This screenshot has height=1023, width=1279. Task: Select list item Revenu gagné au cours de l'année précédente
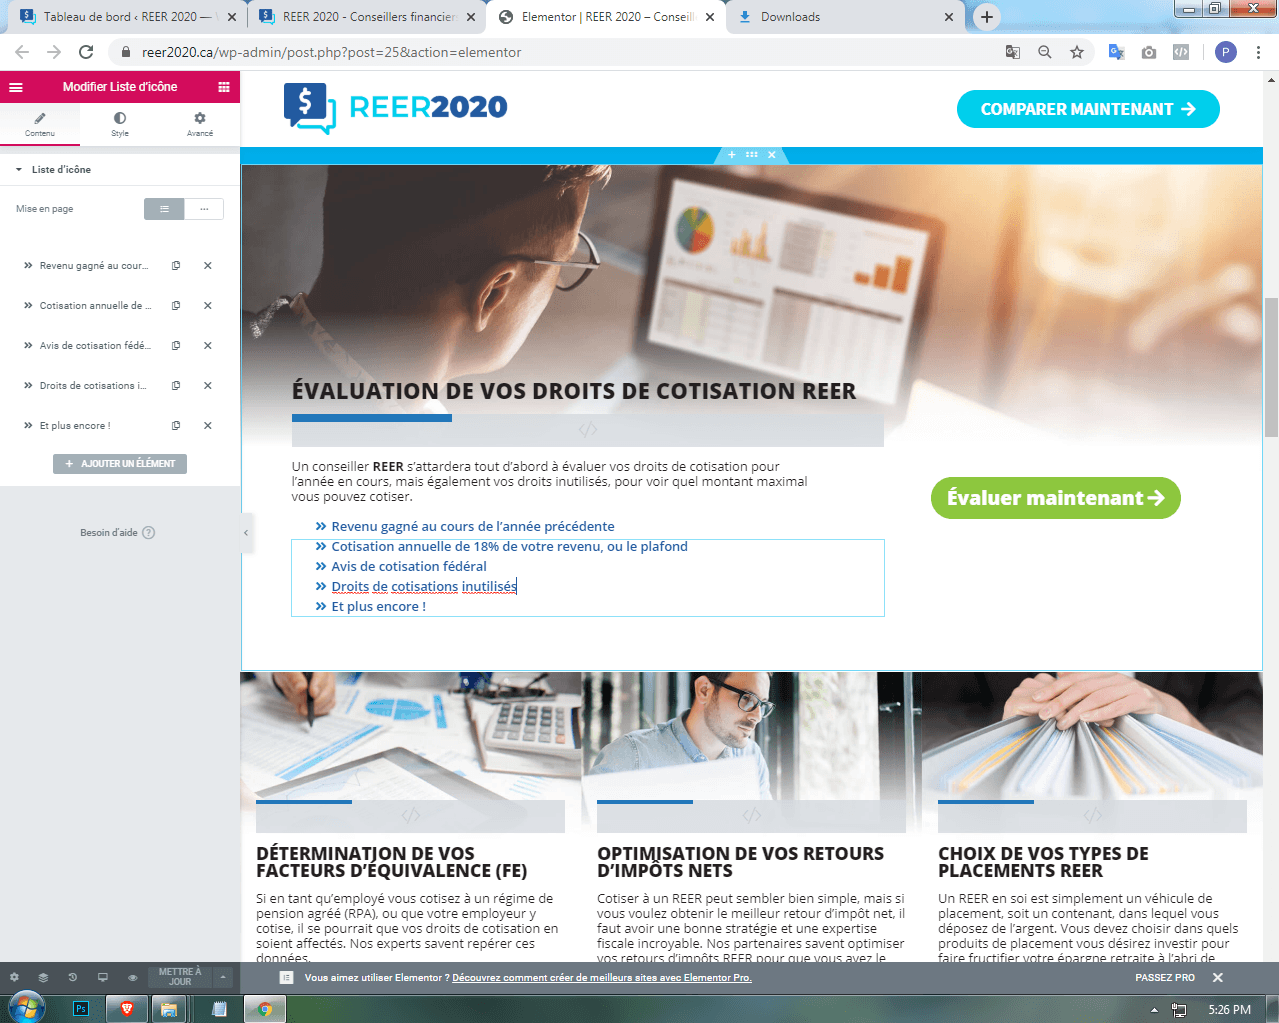(x=473, y=527)
